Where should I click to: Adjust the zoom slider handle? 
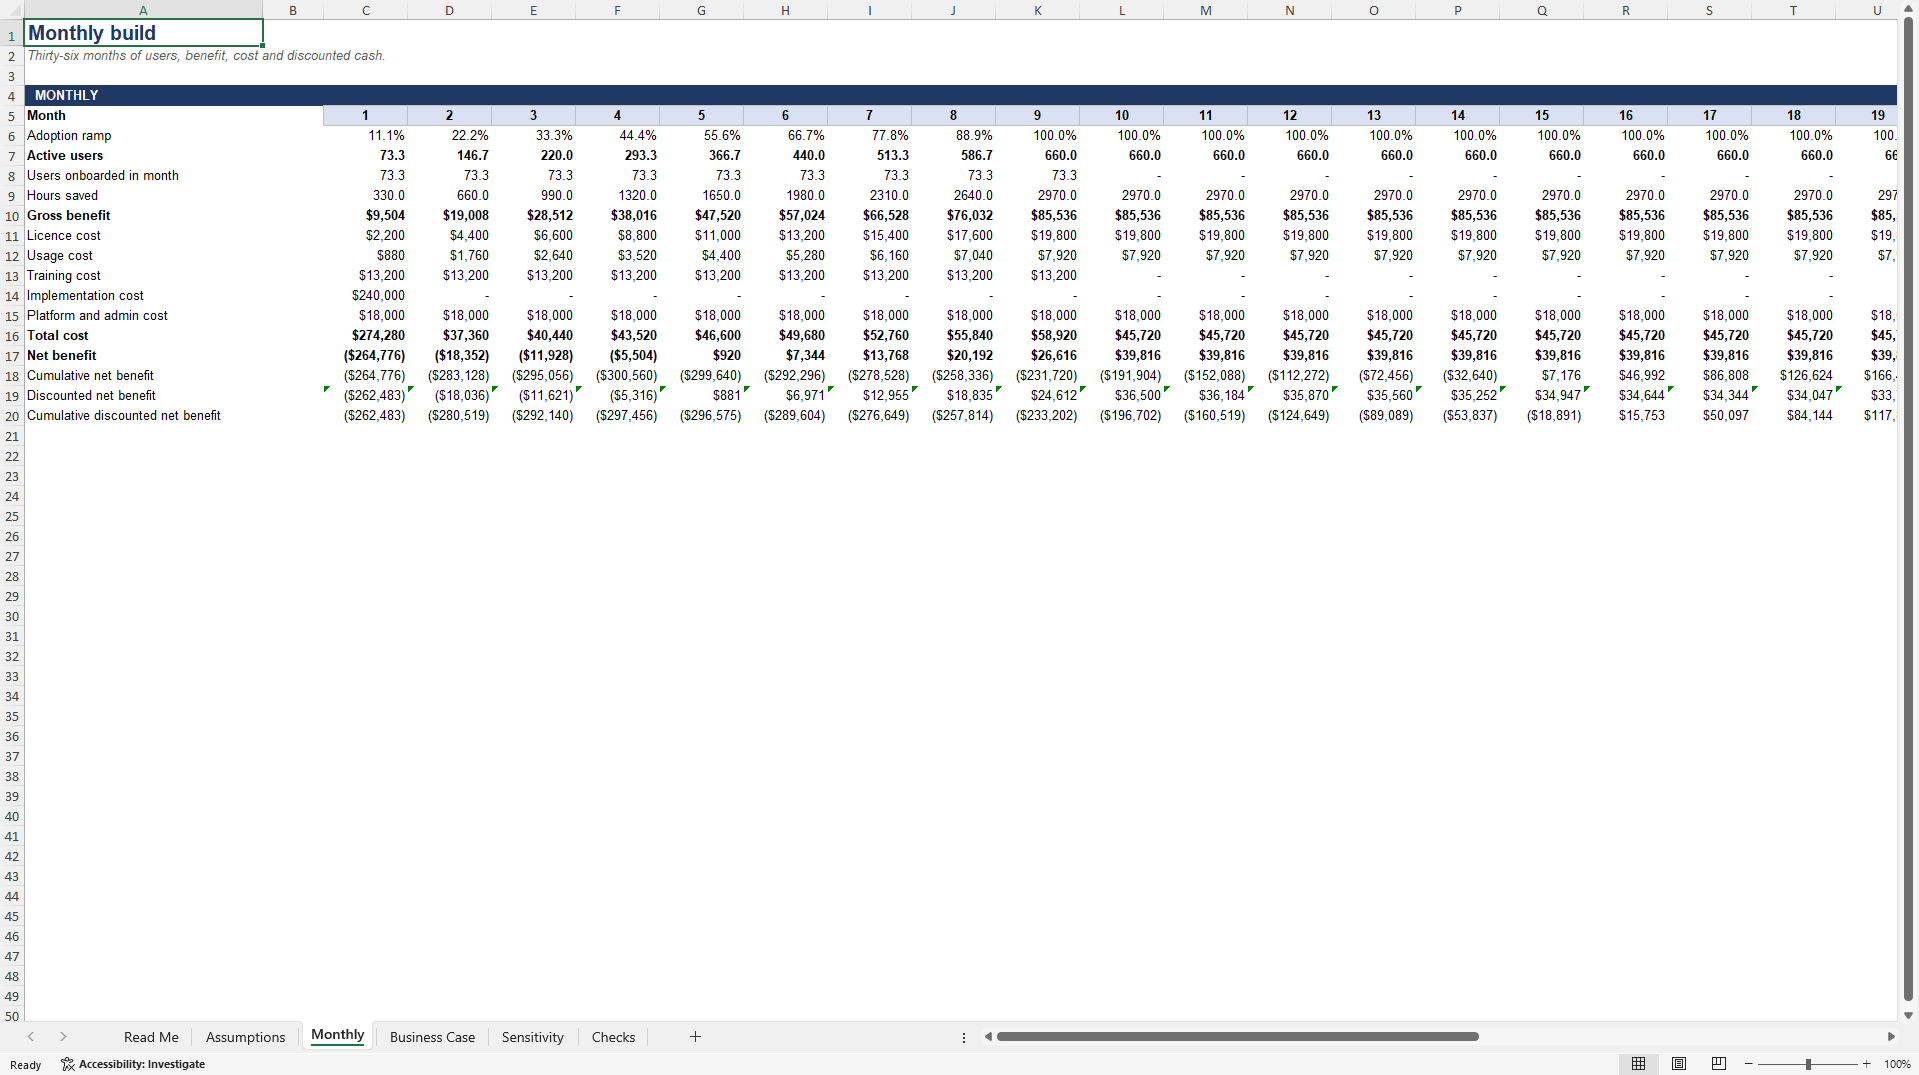coord(1808,1064)
